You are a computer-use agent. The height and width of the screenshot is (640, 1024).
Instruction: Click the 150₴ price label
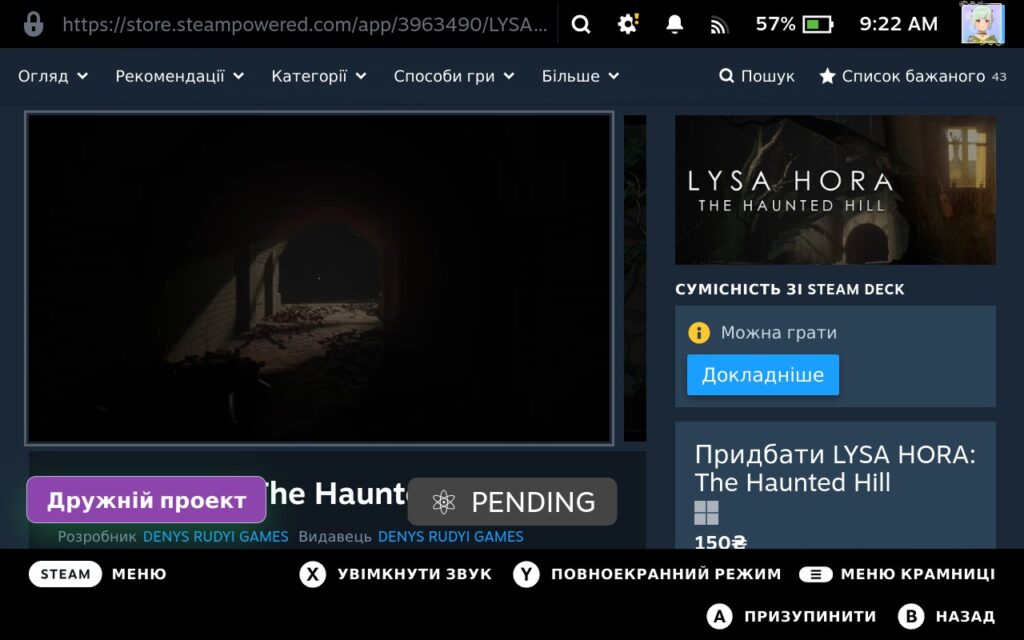tap(720, 541)
